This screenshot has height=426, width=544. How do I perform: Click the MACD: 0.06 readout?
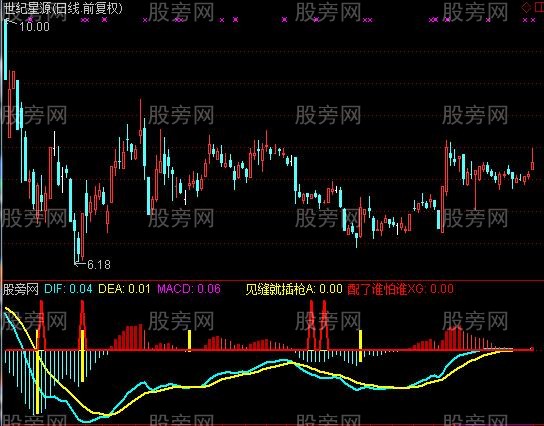click(x=189, y=289)
